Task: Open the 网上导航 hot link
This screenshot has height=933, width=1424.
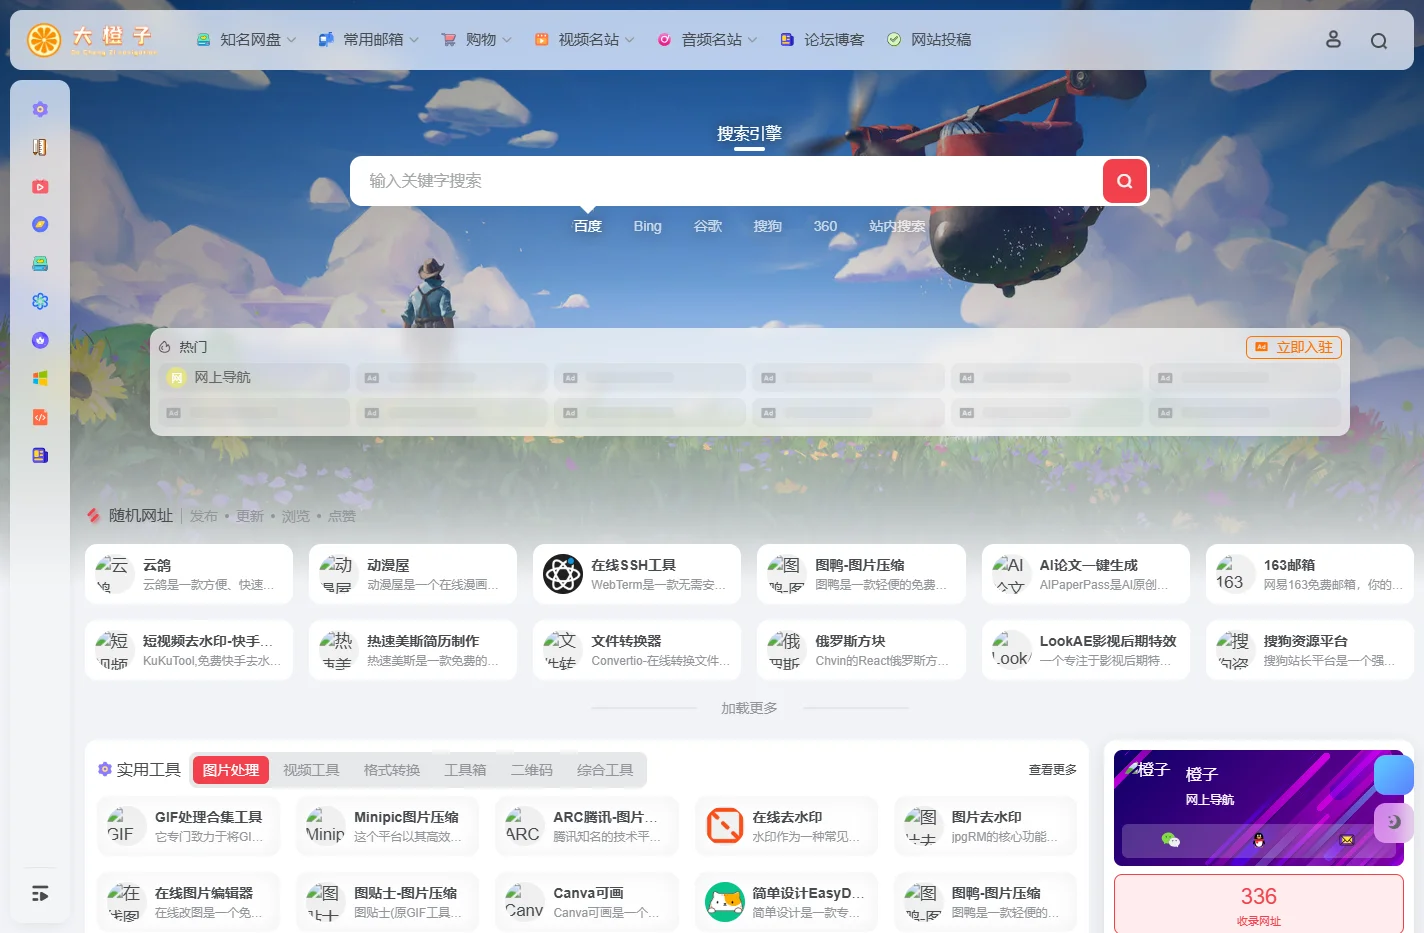Action: pos(254,378)
